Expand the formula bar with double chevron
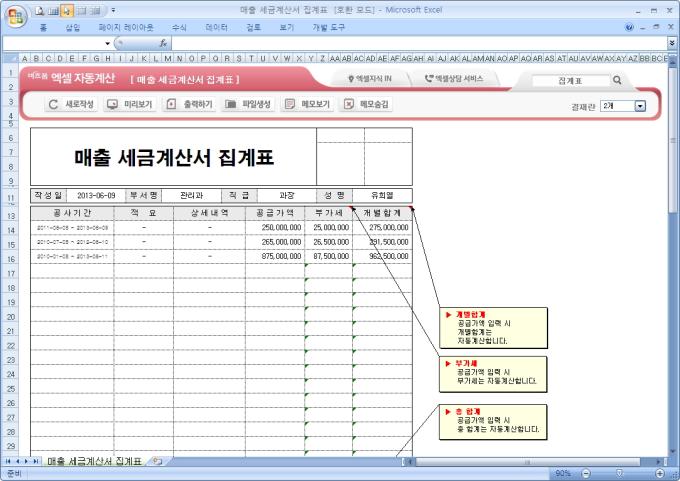Image resolution: width=680 pixels, height=481 pixels. [x=672, y=43]
